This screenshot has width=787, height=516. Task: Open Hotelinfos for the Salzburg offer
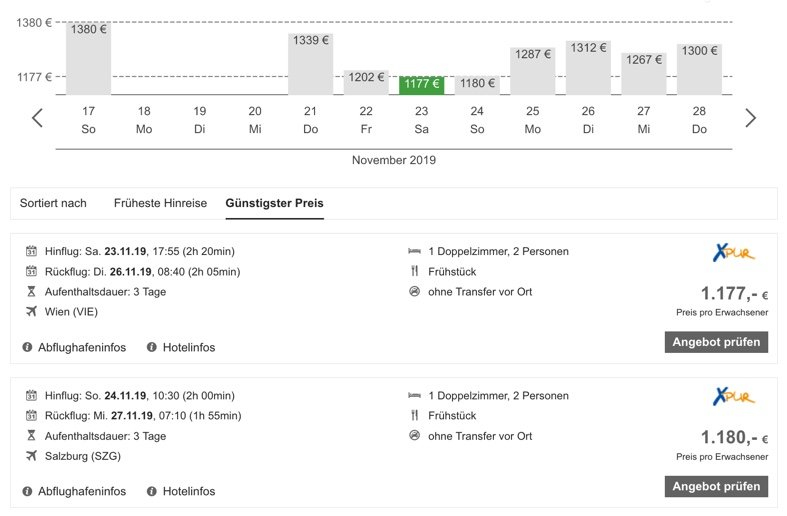188,491
